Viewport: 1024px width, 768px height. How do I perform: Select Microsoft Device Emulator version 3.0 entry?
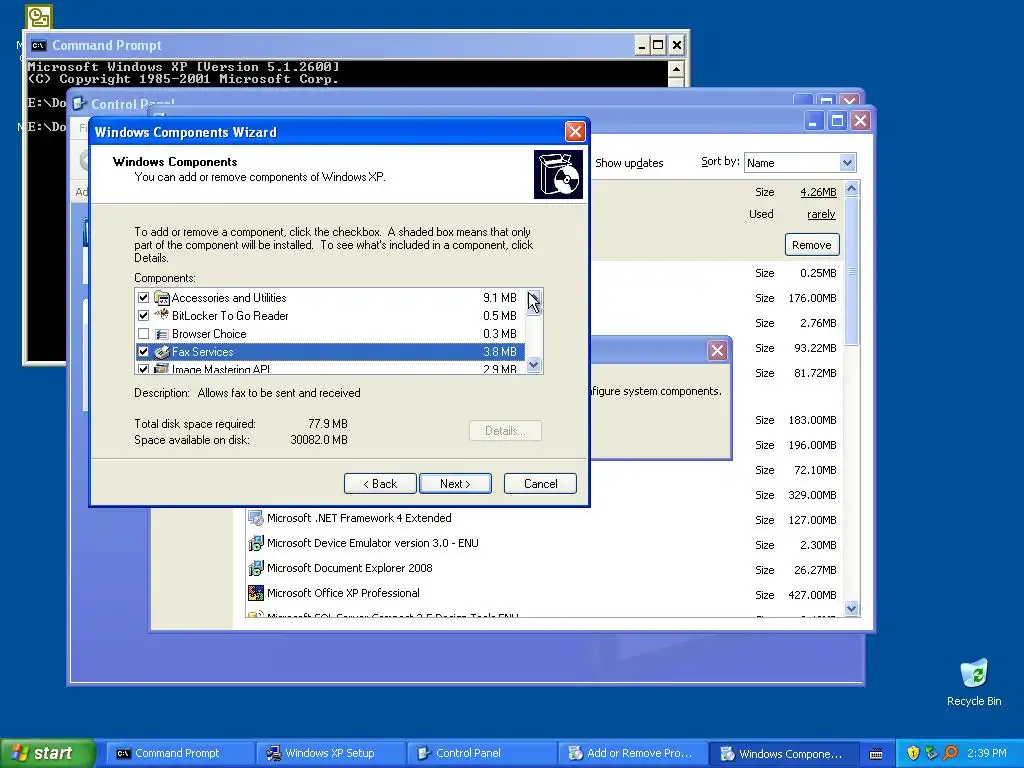pyautogui.click(x=372, y=543)
